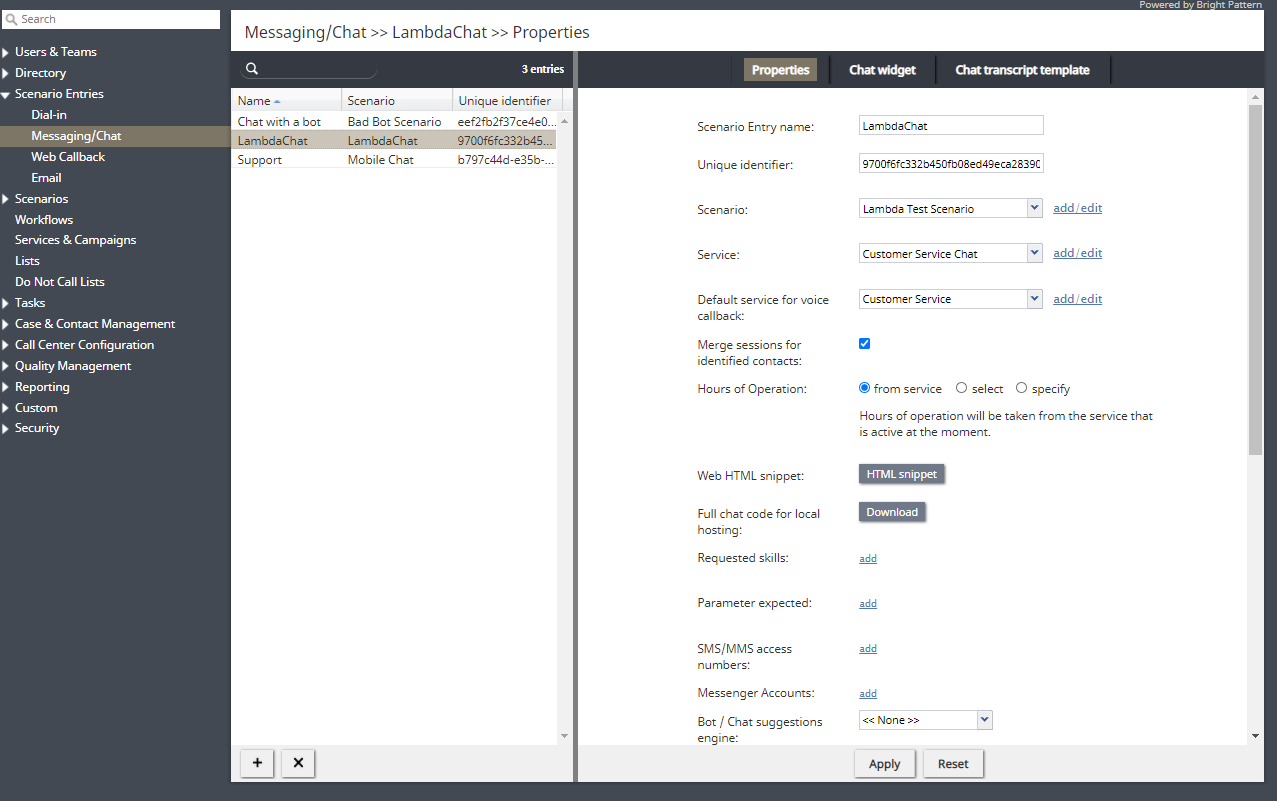The height and width of the screenshot is (801, 1277).
Task: Open Messaging/Chat scenario entries
Action: (76, 136)
